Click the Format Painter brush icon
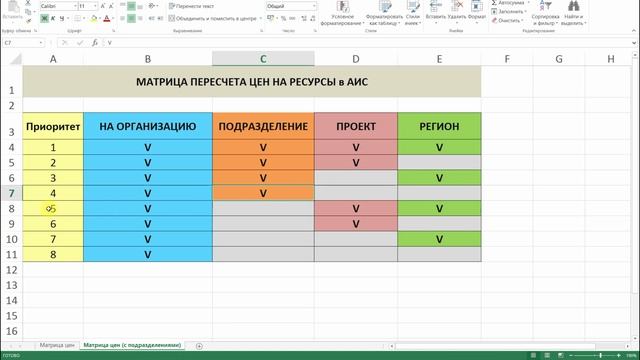 28,20
